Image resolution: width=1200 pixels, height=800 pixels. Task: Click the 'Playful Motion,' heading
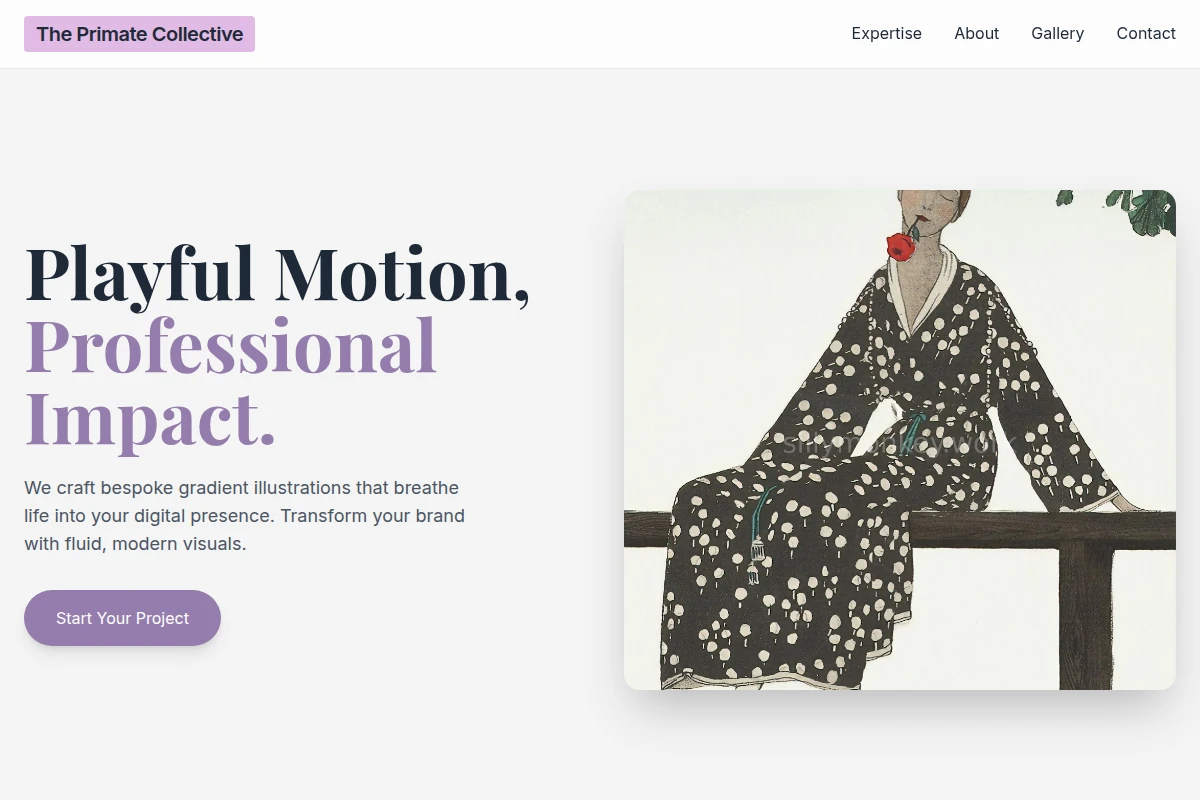(277, 274)
